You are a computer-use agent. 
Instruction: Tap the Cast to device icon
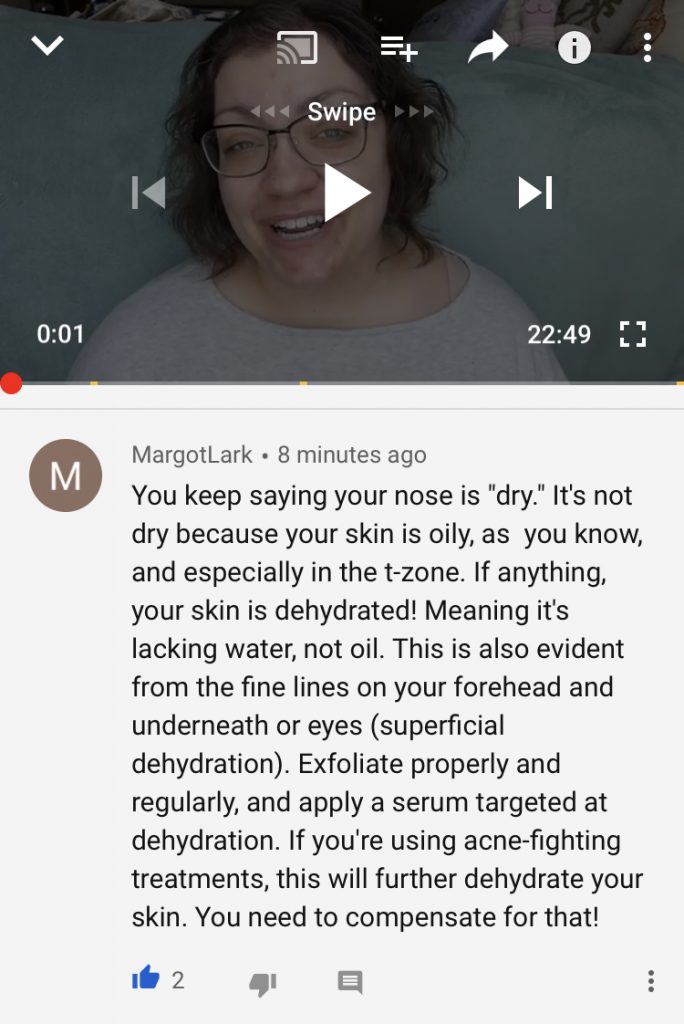point(297,48)
